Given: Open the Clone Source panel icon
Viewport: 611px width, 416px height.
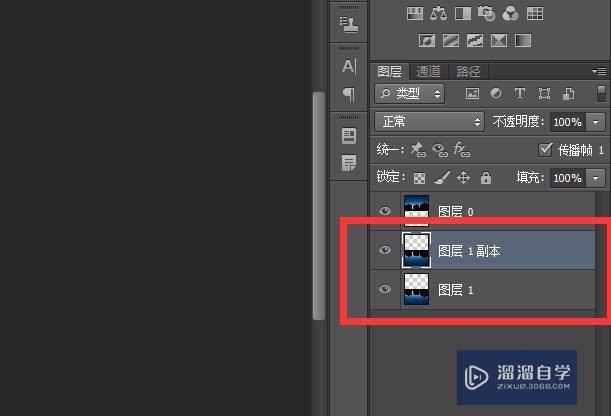Looking at the screenshot, I should 349,25.
